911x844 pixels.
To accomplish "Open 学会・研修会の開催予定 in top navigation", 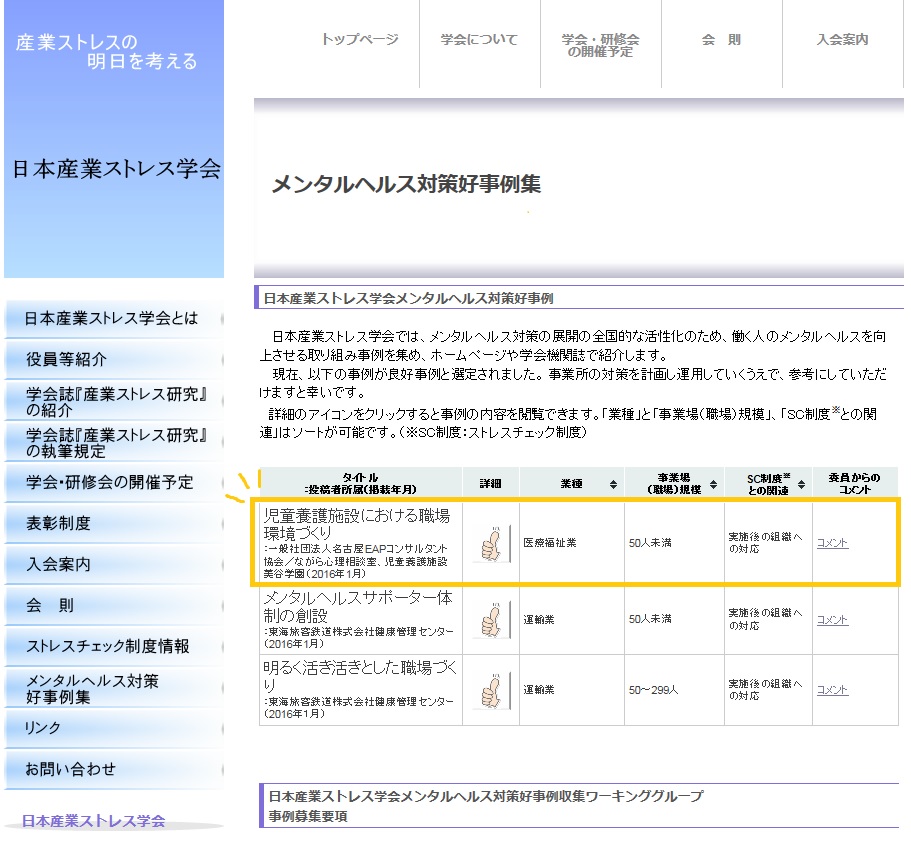I will [x=600, y=45].
